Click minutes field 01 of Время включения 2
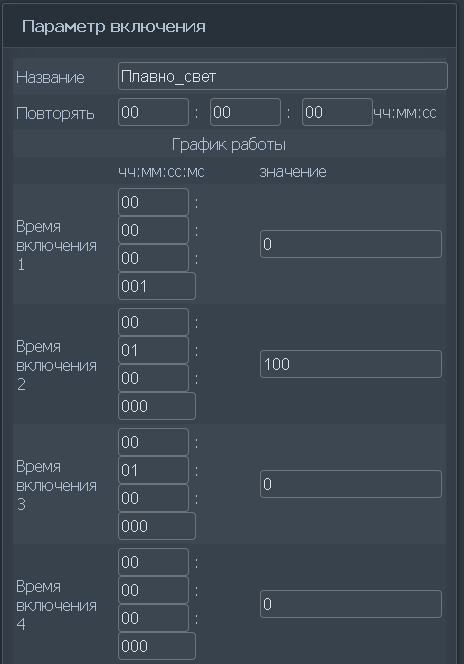Image resolution: width=464 pixels, height=664 pixels. point(153,350)
